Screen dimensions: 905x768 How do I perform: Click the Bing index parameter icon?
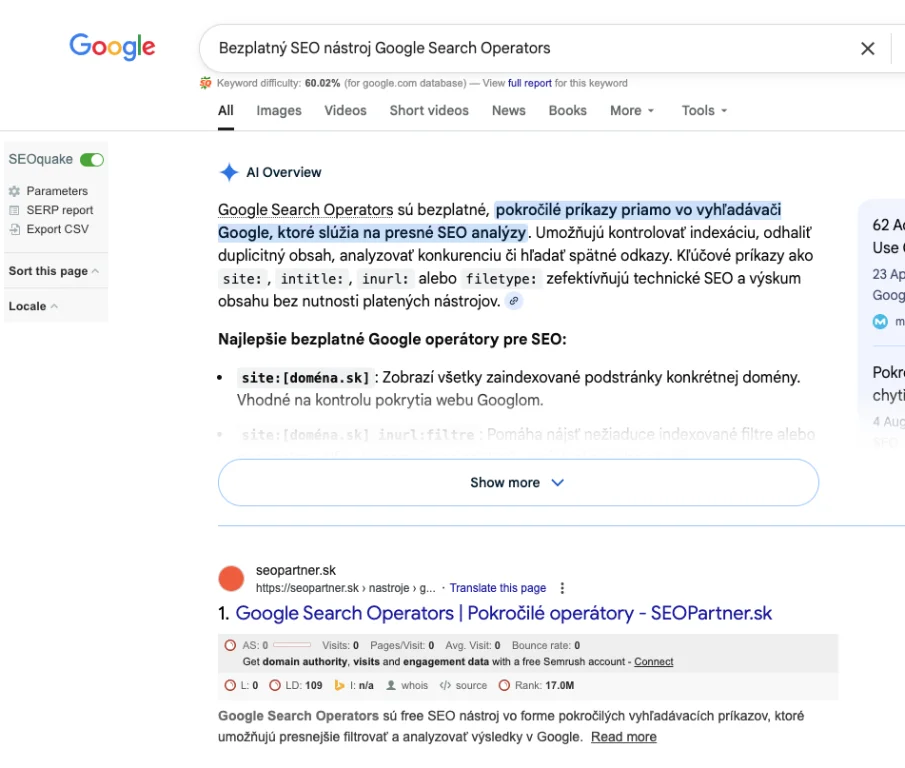(x=339, y=686)
